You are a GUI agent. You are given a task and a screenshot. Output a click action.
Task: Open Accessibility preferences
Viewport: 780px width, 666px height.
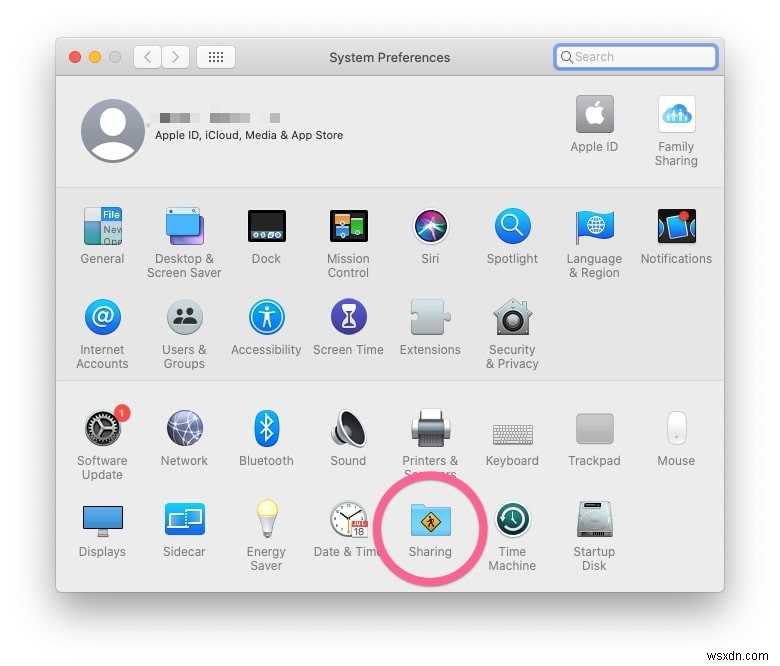267,317
